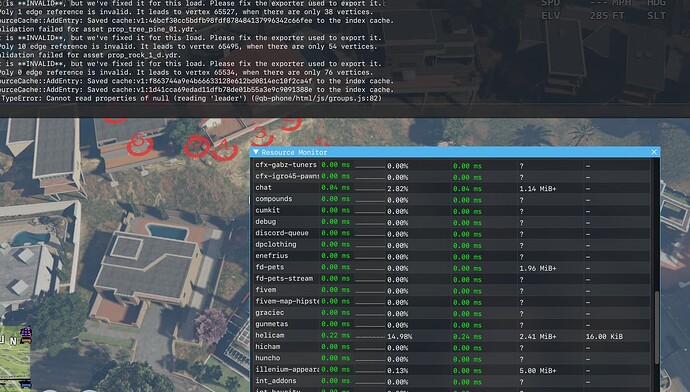Screen dimensions: 690x392
Task: Click the helicam 14.98% usage value
Action: coord(399,337)
